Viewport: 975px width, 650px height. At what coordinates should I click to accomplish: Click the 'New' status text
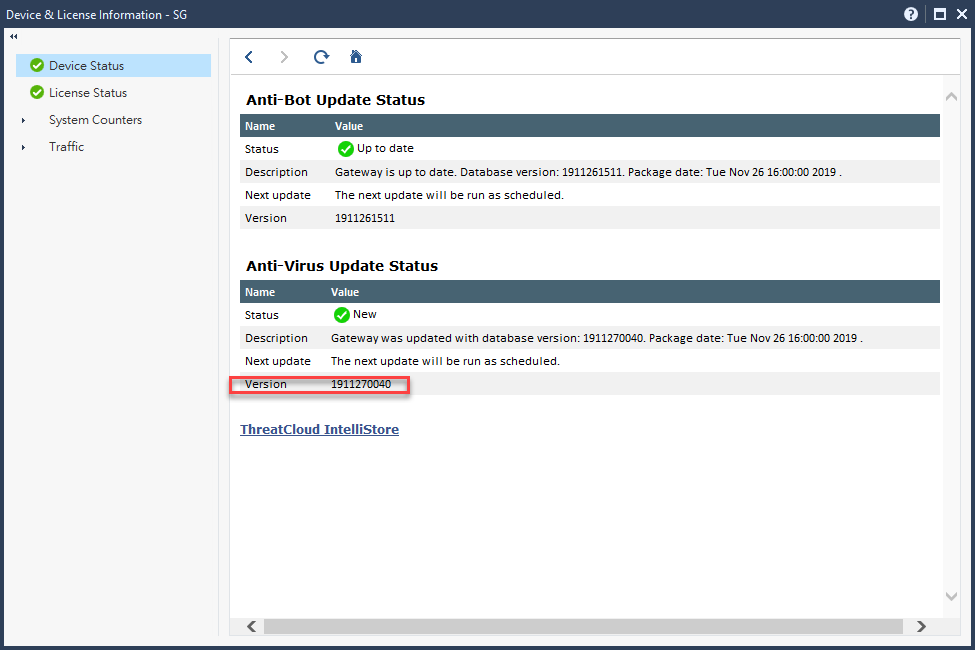365,315
